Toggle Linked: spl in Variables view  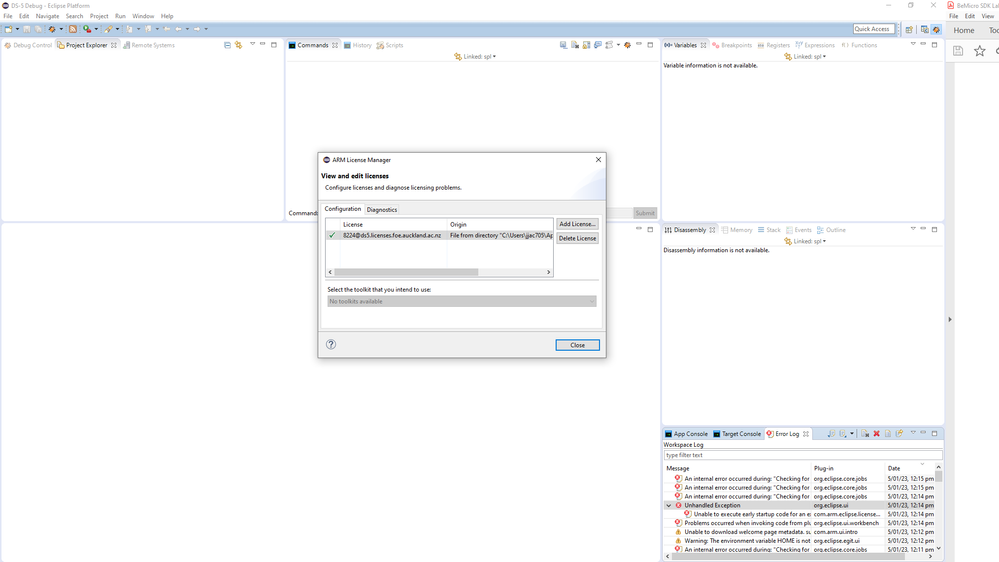pyautogui.click(x=805, y=57)
